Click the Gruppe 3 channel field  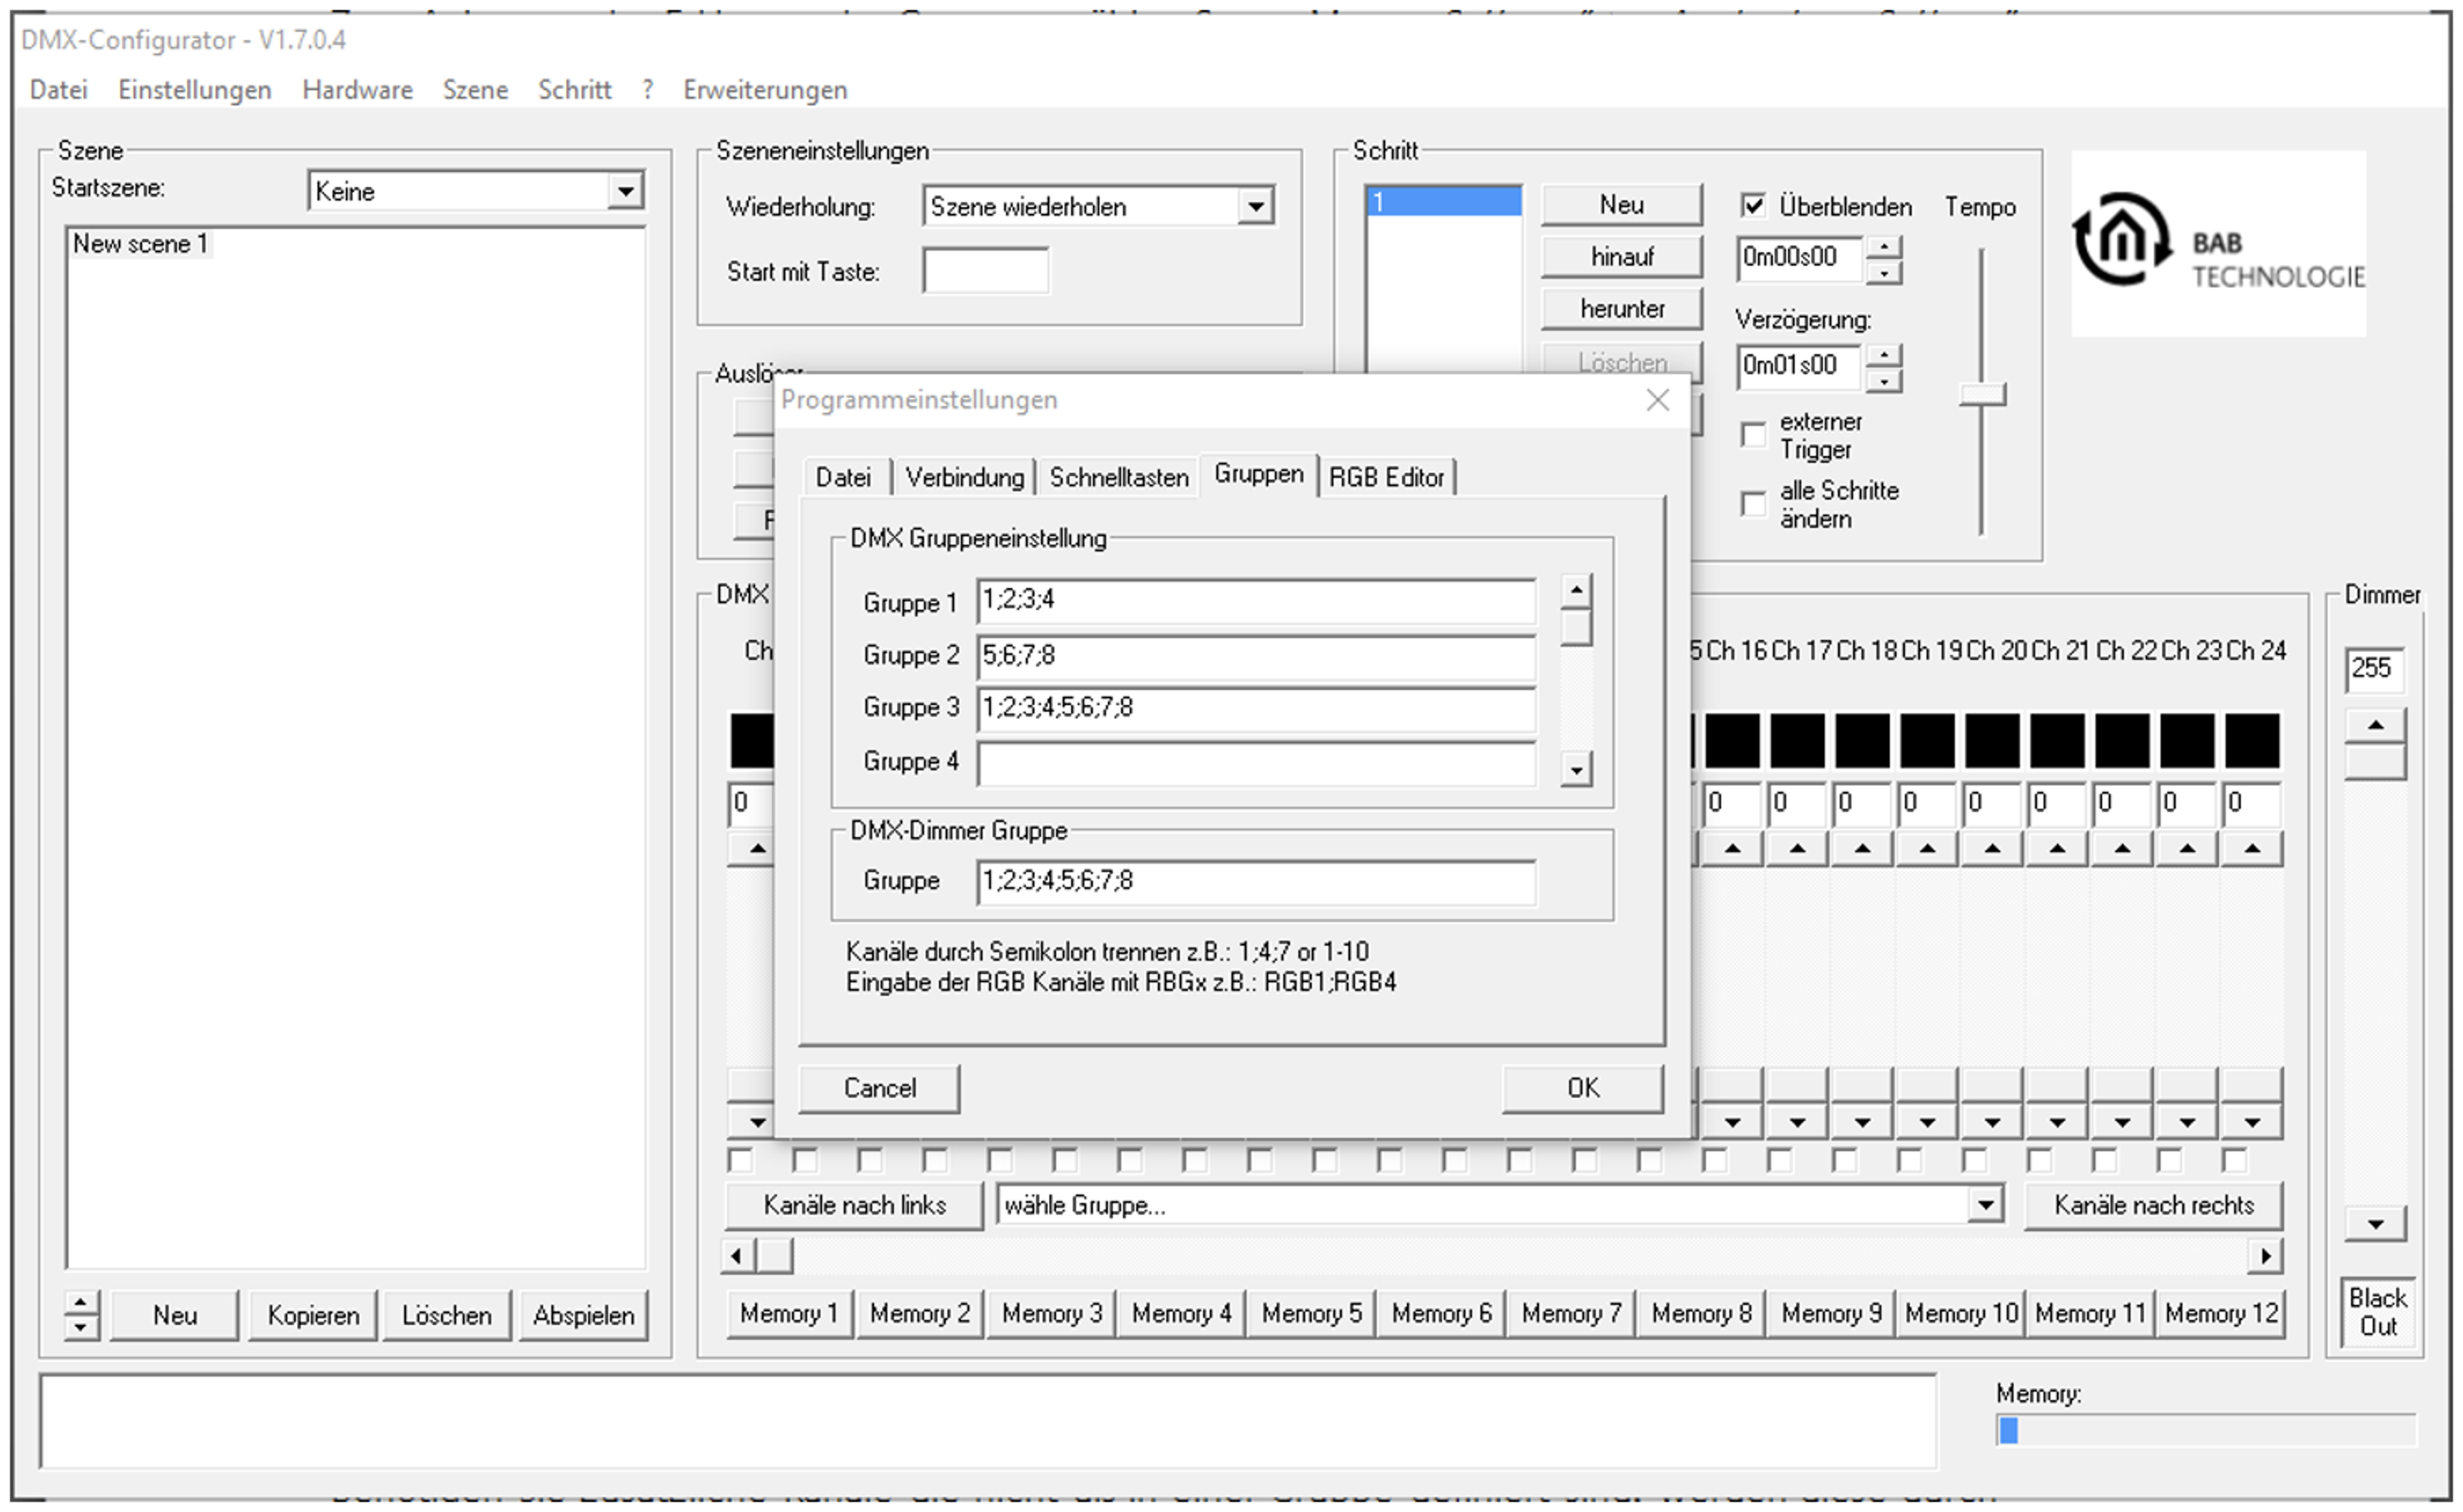1256,708
